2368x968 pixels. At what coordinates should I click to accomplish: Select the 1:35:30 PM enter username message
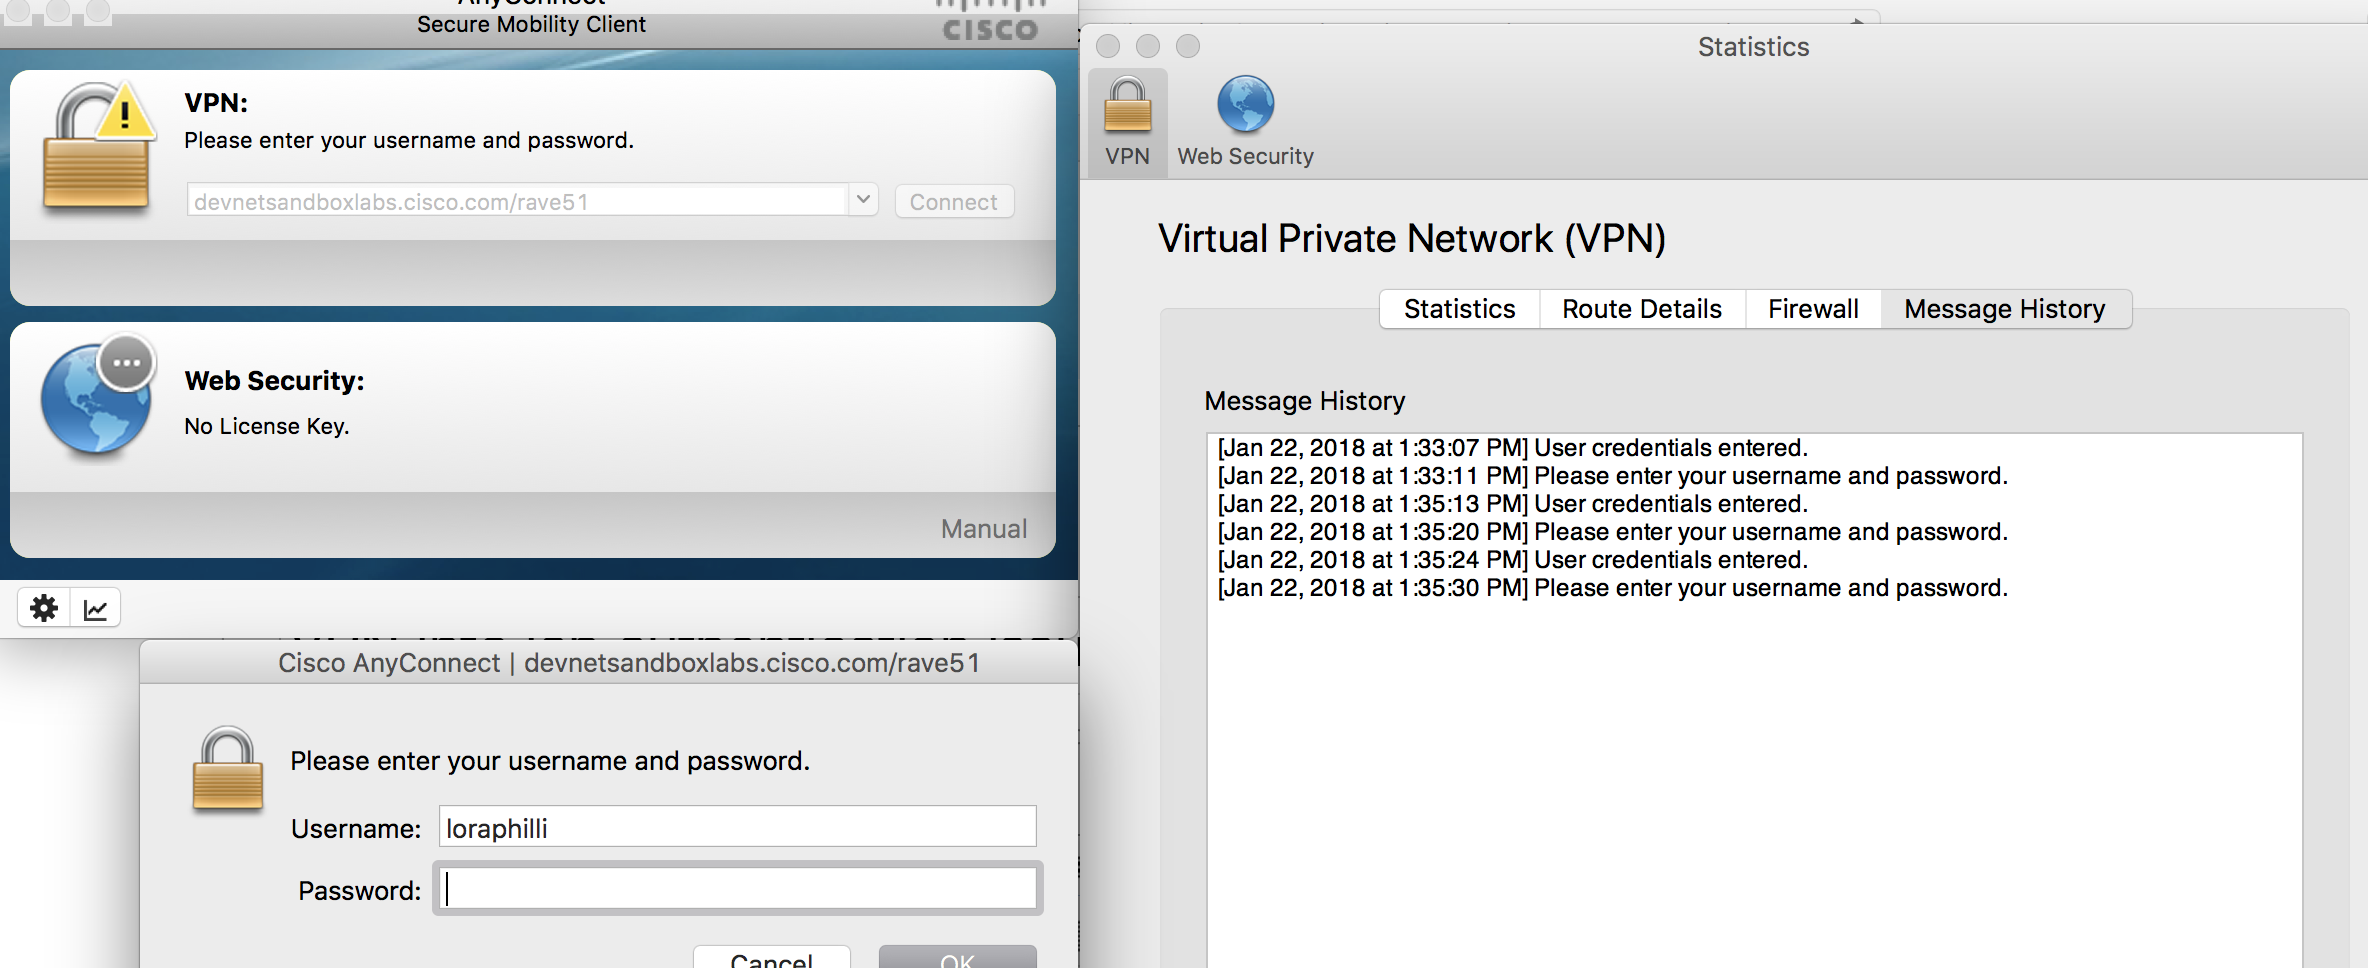(x=1612, y=587)
